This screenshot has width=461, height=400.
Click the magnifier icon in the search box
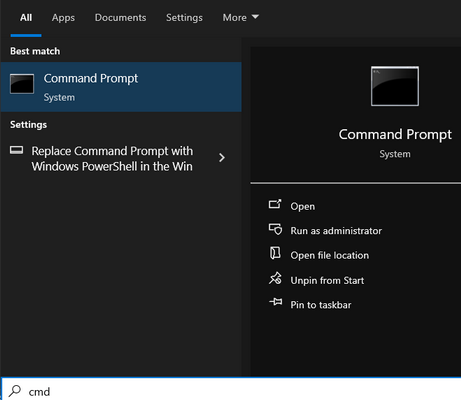(15, 391)
